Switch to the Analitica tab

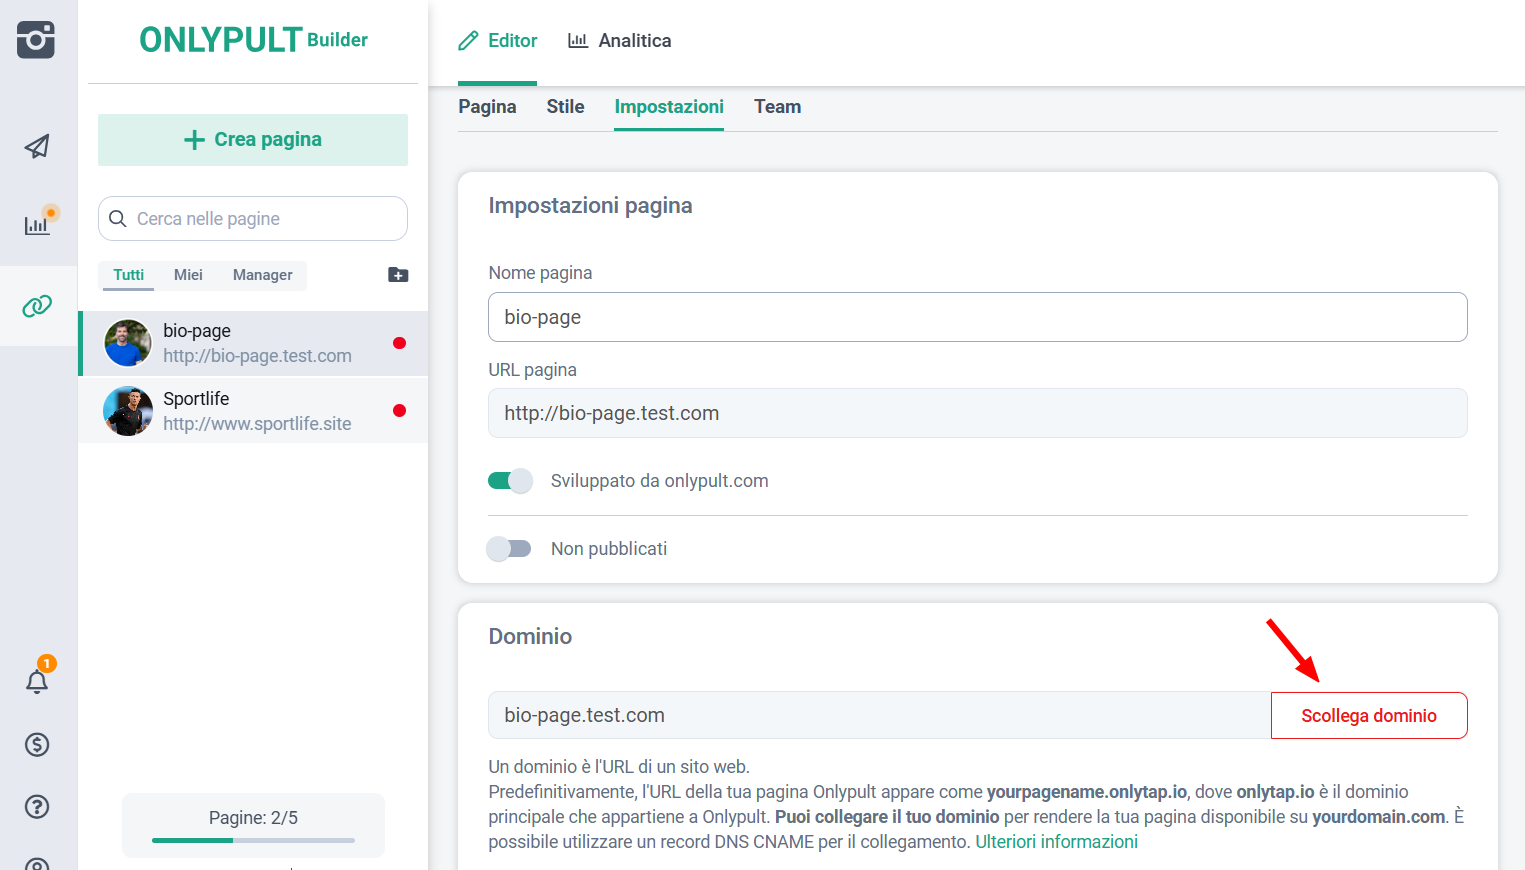click(x=619, y=41)
